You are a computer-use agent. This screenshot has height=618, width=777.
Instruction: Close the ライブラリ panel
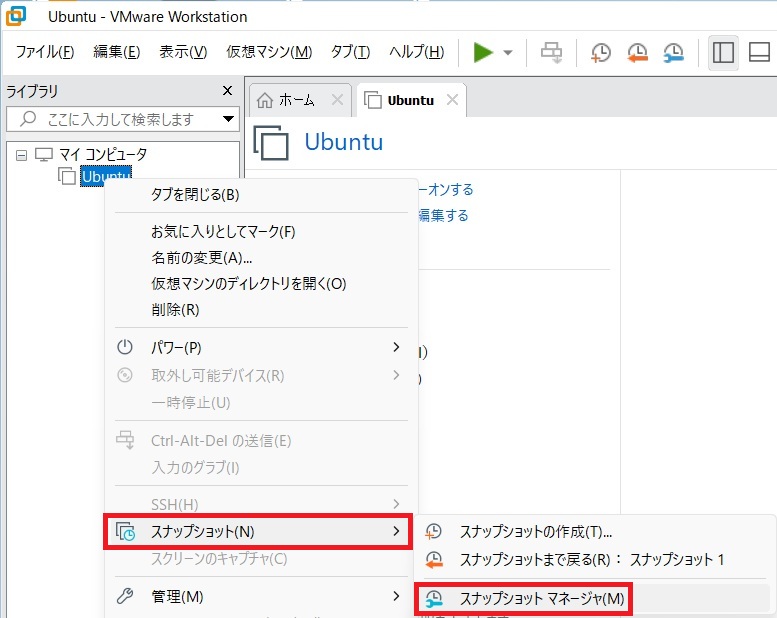point(227,91)
